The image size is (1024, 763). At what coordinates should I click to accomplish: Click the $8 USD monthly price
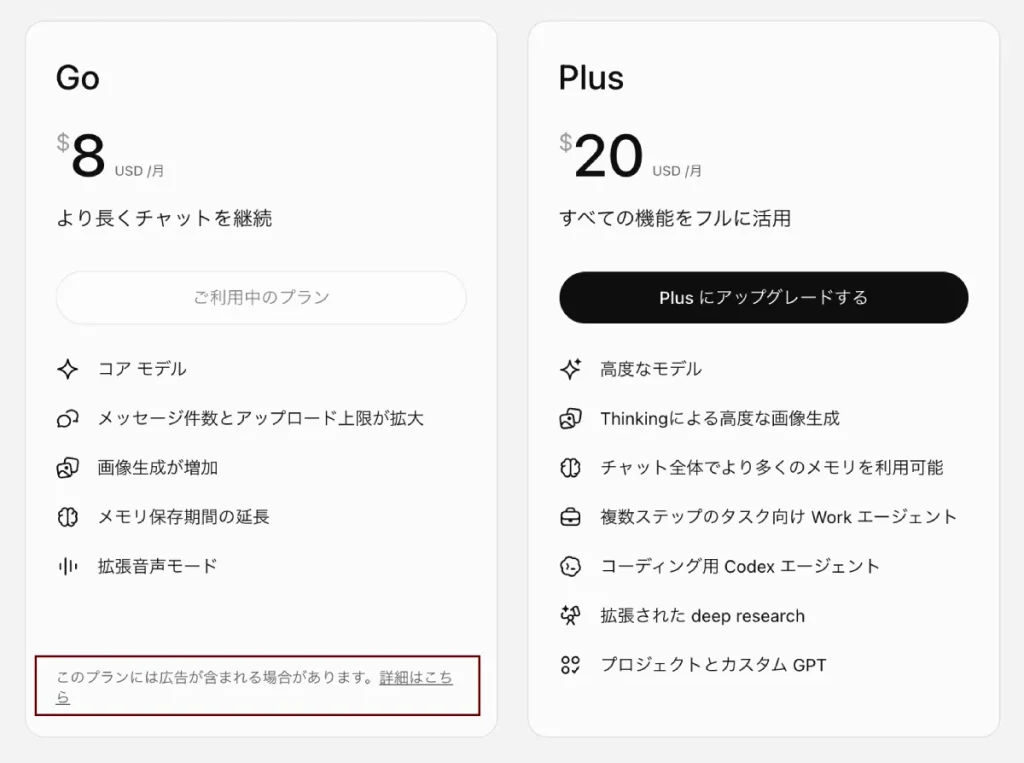(x=110, y=155)
